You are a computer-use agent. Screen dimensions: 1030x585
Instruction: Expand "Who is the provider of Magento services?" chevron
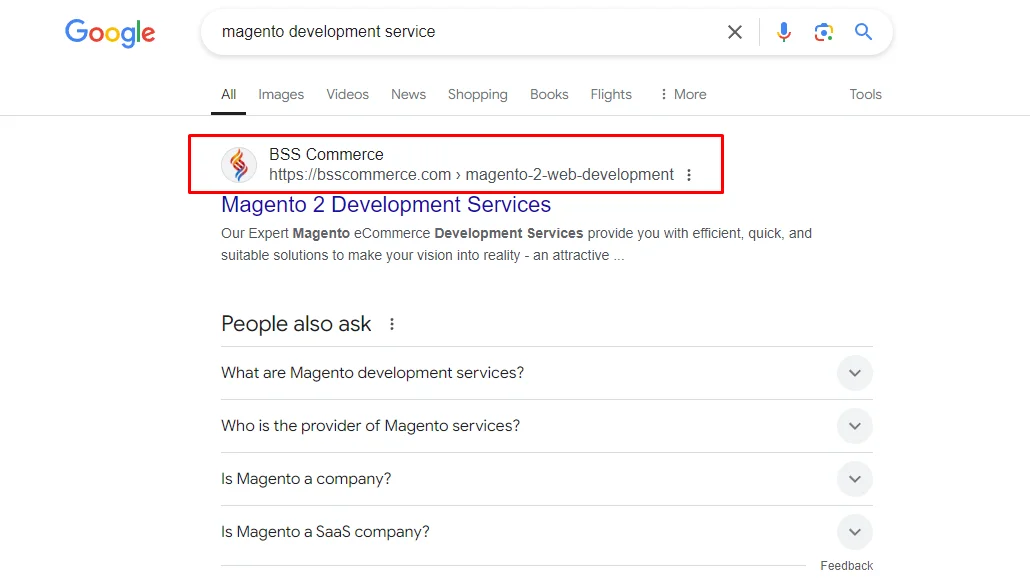855,426
